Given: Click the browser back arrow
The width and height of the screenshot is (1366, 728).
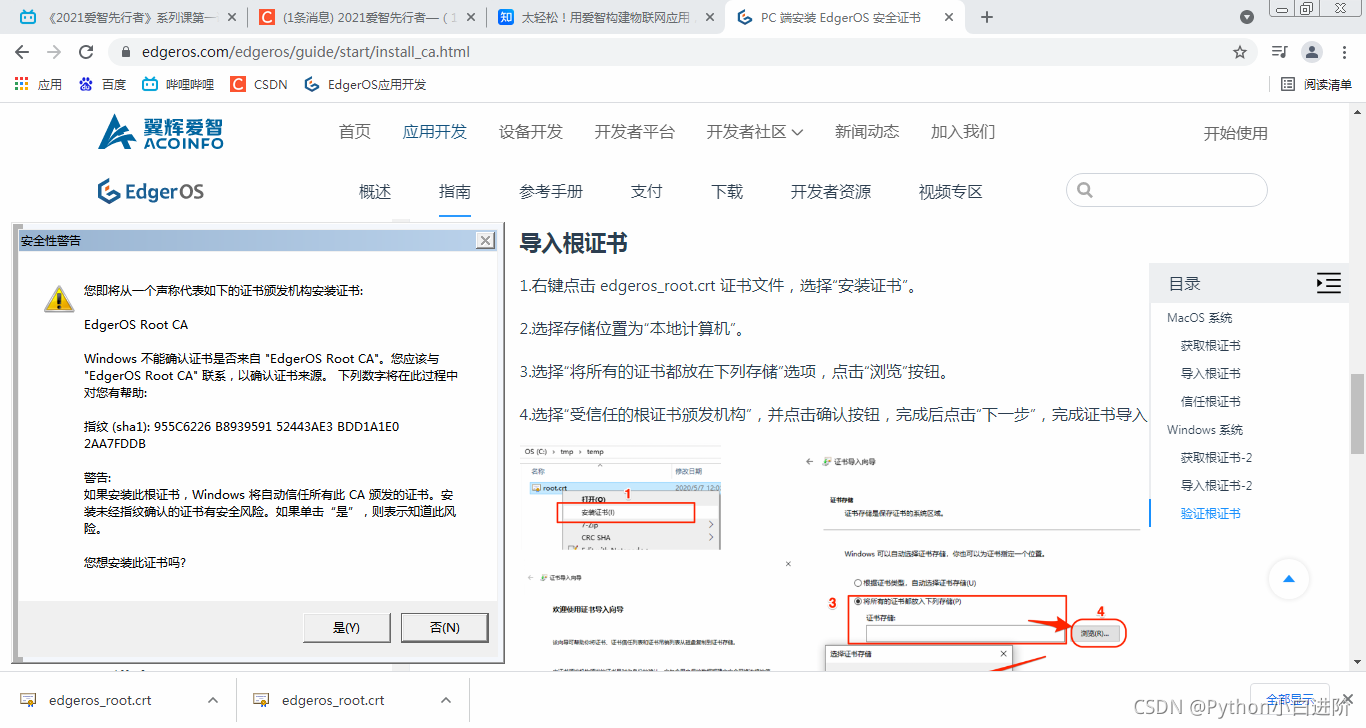Looking at the screenshot, I should coord(22,52).
